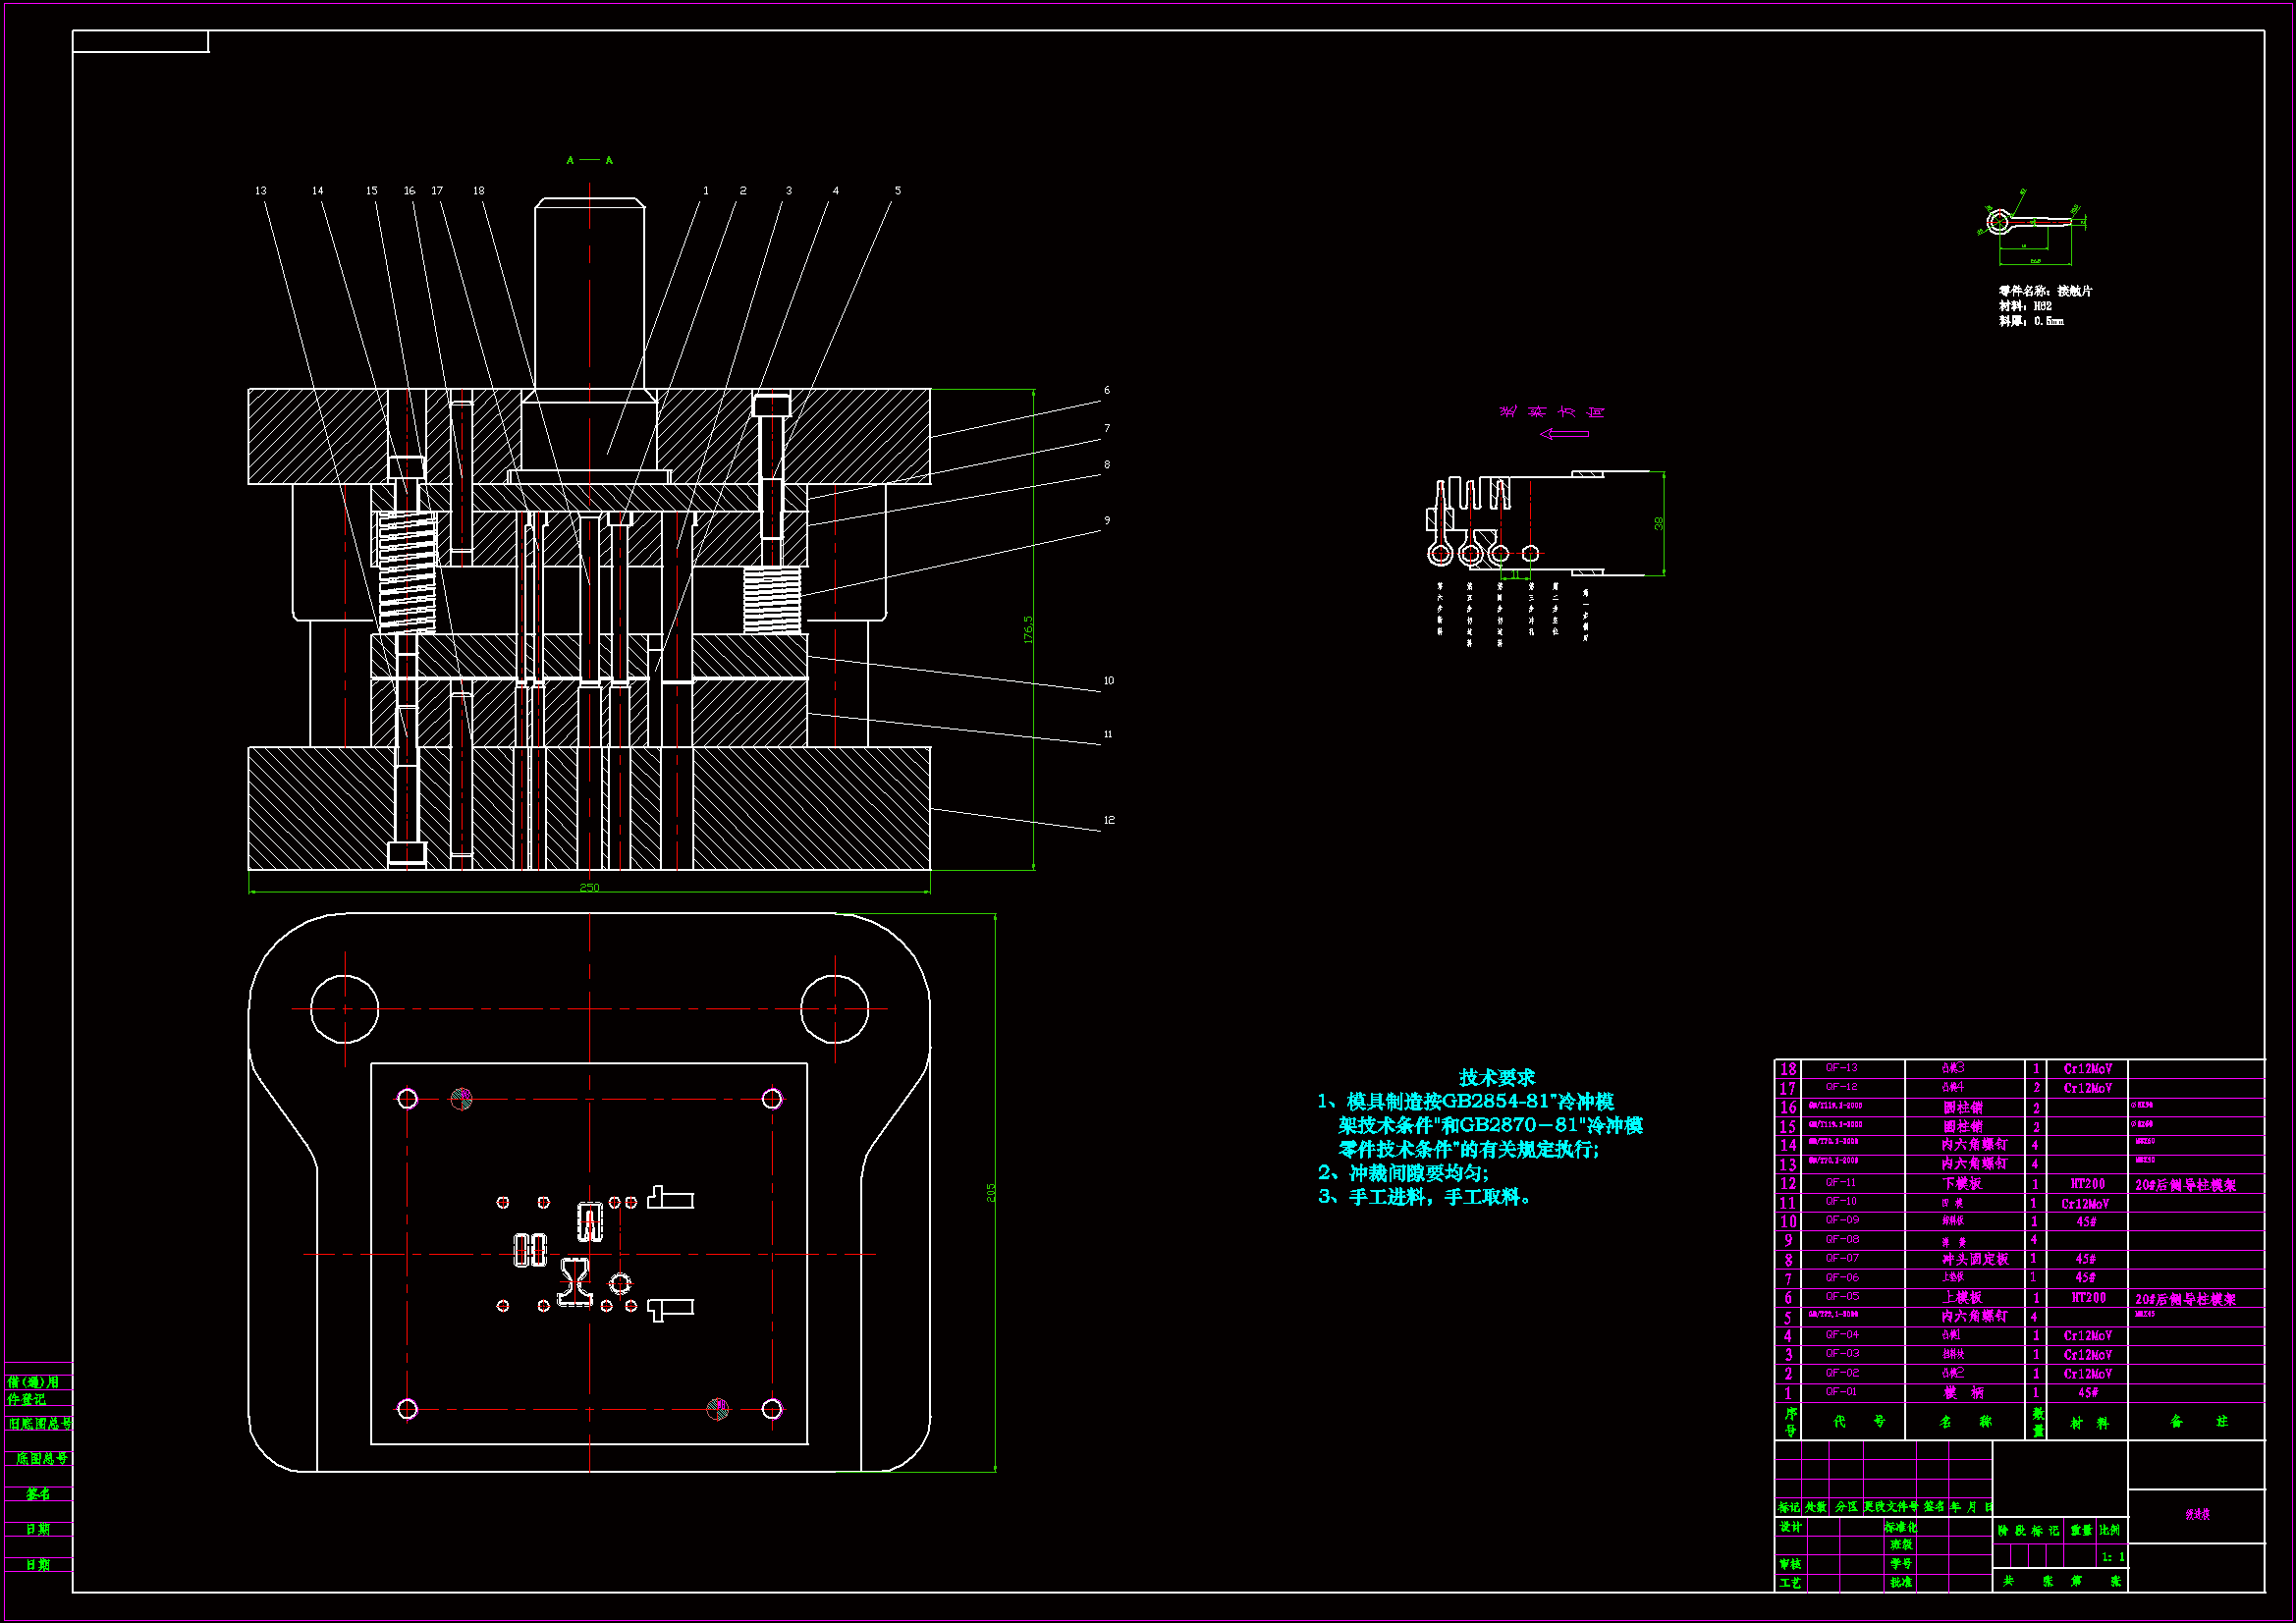This screenshot has height=1623, width=2296.
Task: Click the HT200 material cell in row 12
Action: click(2088, 1184)
